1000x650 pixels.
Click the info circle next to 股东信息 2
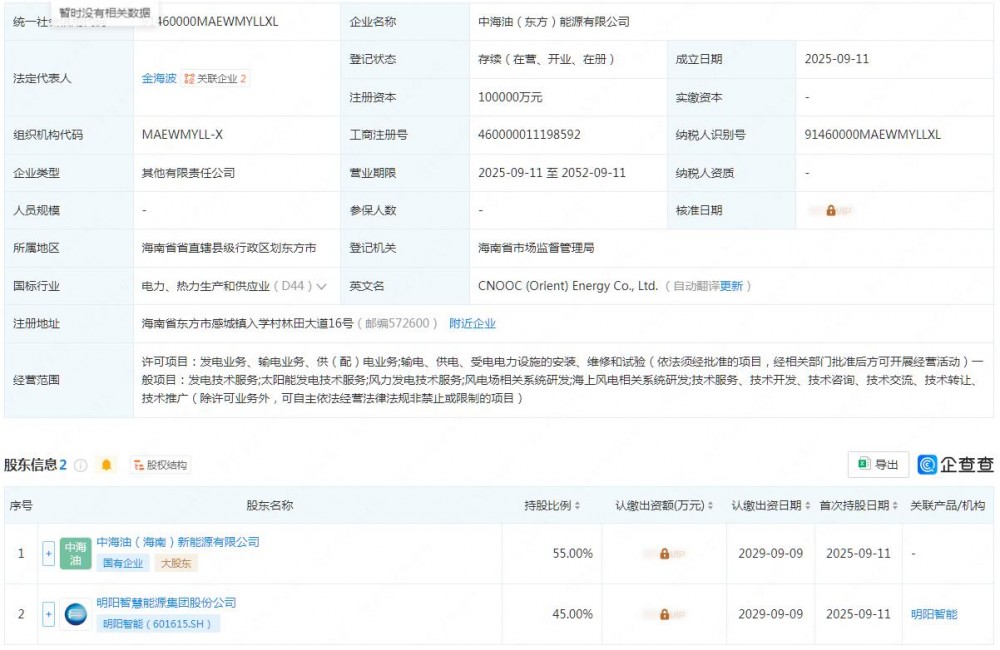pyautogui.click(x=79, y=463)
